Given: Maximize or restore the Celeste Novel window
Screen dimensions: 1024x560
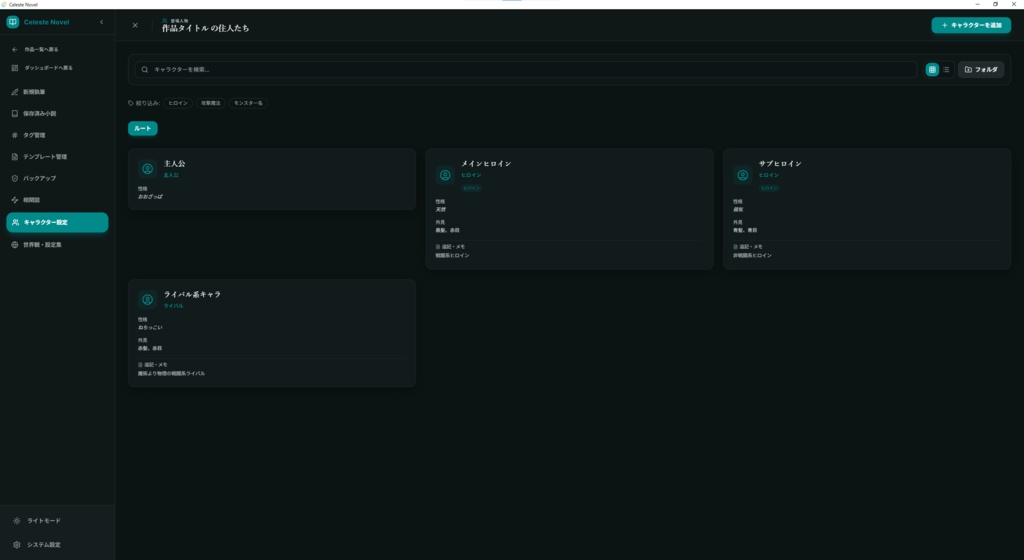Looking at the screenshot, I should [996, 4].
